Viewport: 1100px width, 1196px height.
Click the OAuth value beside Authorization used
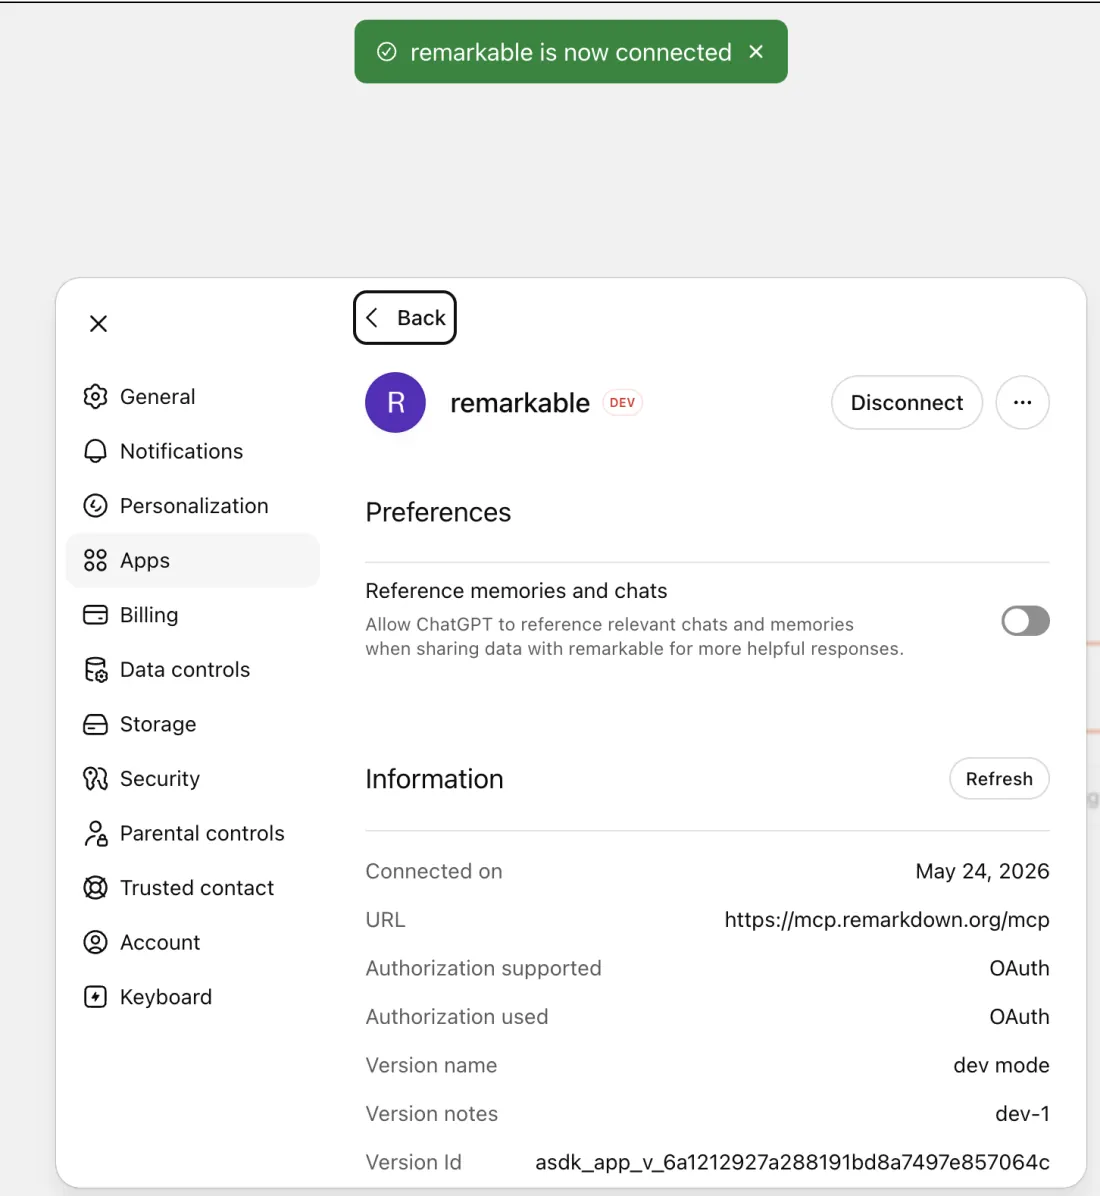click(1019, 1017)
